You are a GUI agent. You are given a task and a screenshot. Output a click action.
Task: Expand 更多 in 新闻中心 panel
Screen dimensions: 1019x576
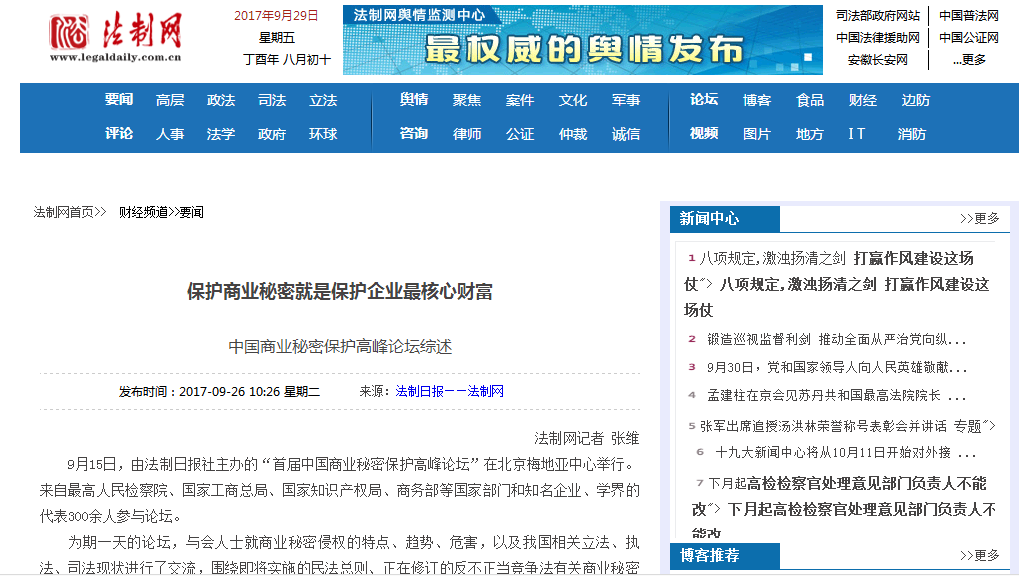(x=979, y=218)
